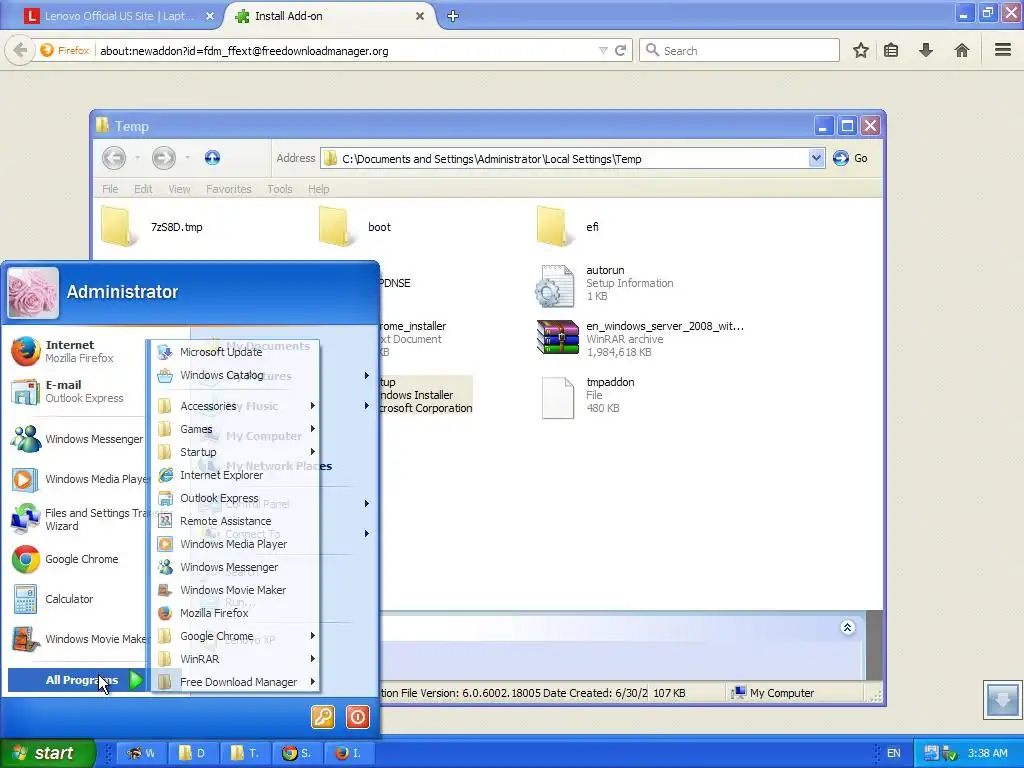Select the 7zS8D.tmp folder
1024x768 pixels.
click(152, 227)
